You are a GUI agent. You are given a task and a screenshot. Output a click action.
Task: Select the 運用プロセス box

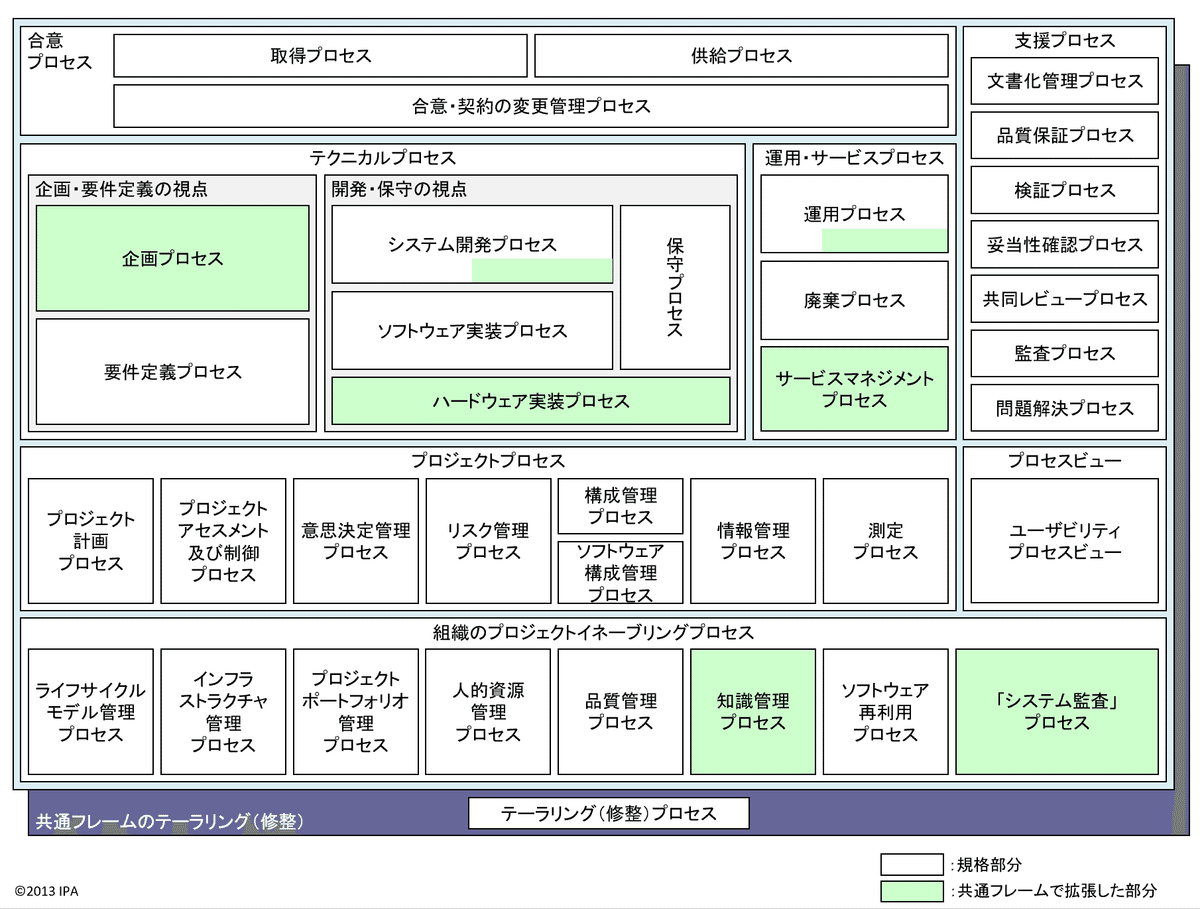tap(854, 214)
